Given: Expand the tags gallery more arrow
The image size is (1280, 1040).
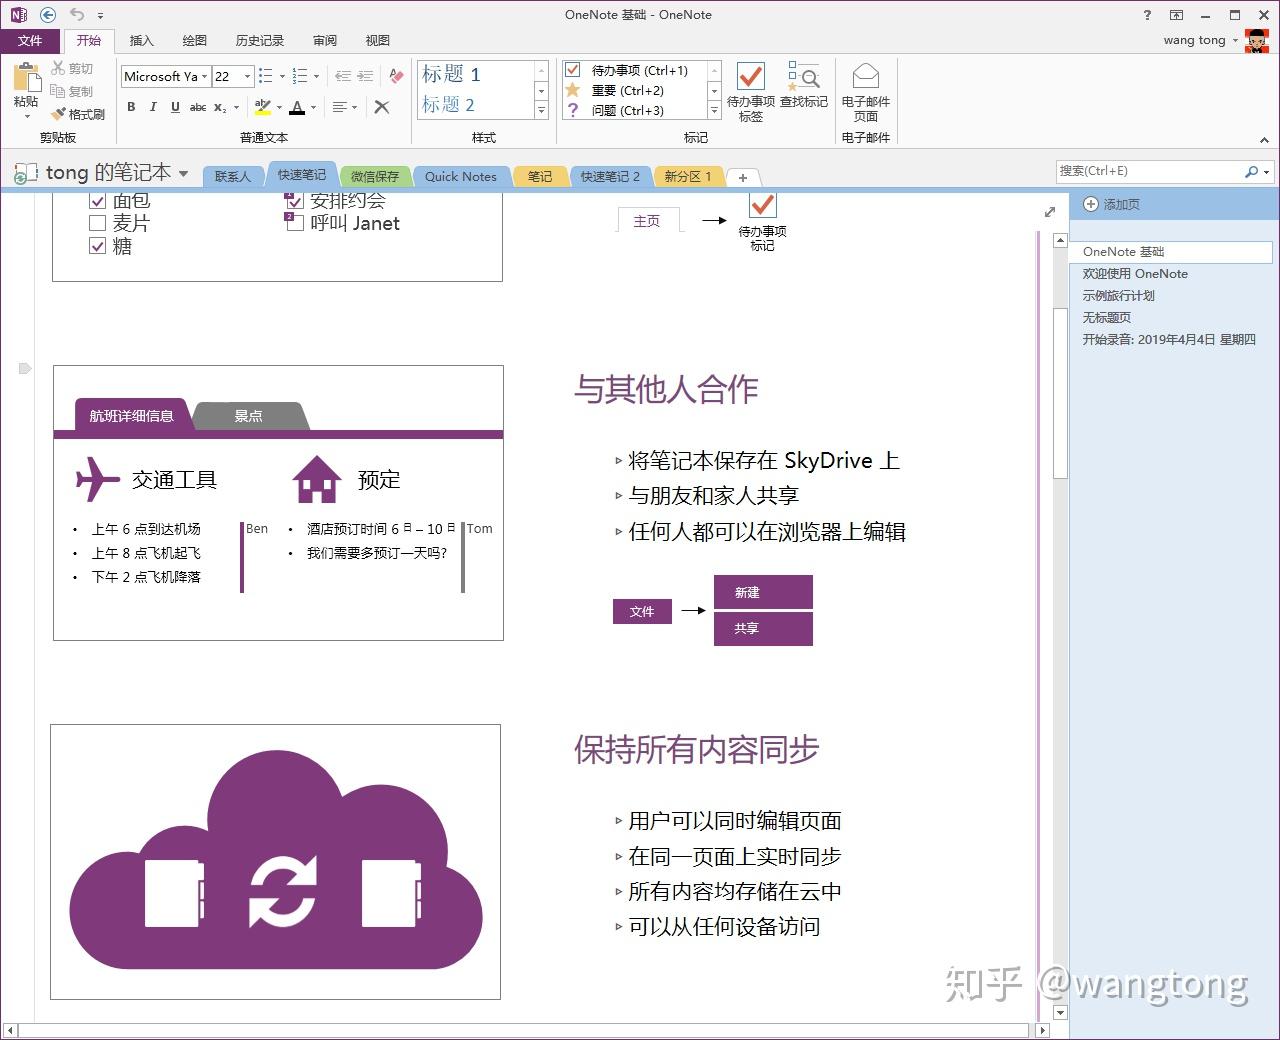Looking at the screenshot, I should point(714,110).
